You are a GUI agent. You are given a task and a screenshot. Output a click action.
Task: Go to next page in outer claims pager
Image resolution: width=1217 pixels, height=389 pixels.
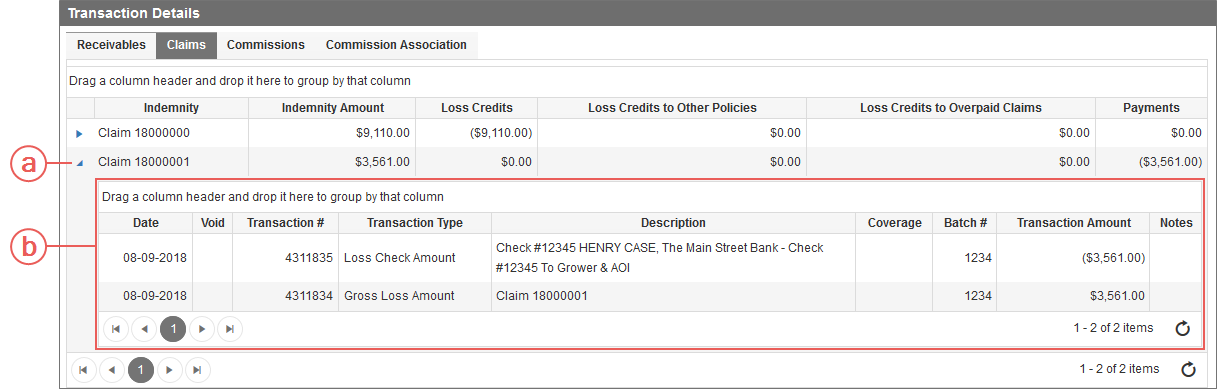pyautogui.click(x=170, y=370)
